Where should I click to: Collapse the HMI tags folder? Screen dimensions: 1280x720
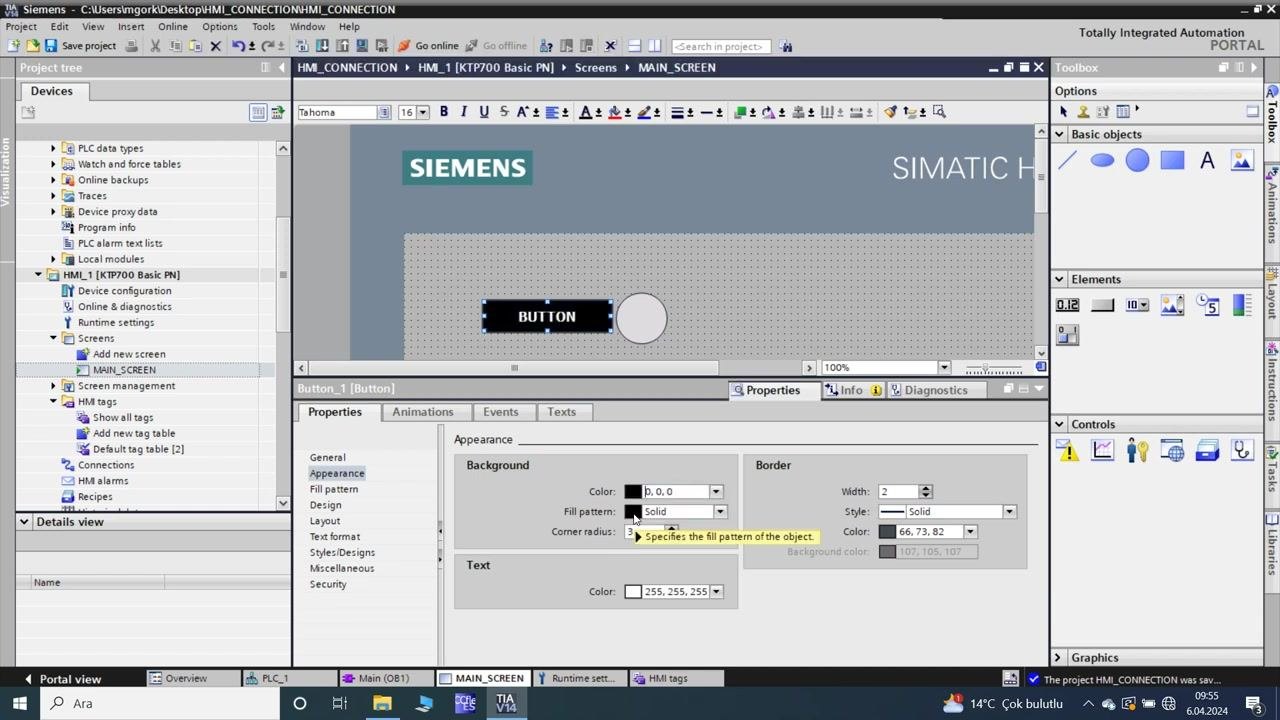click(x=54, y=402)
